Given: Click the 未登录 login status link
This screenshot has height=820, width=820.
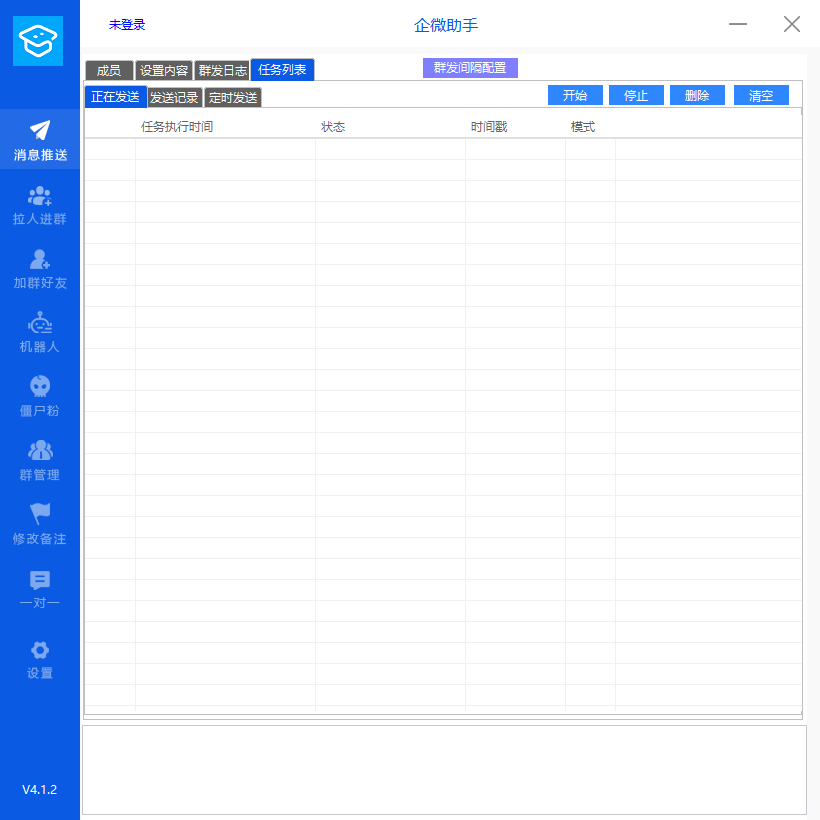Looking at the screenshot, I should pyautogui.click(x=127, y=25).
